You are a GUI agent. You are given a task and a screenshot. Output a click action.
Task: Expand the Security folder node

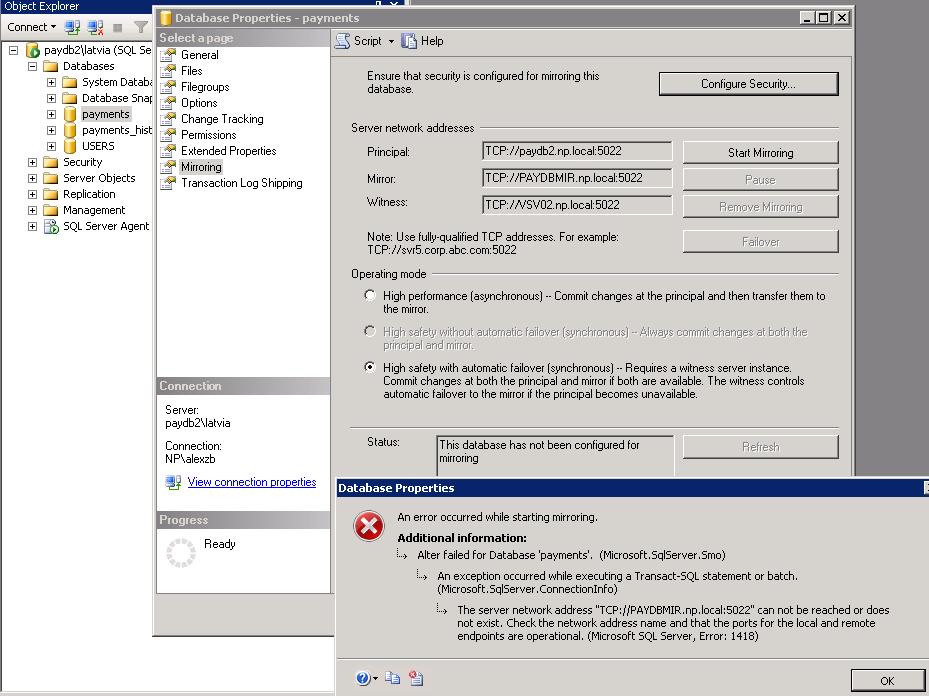point(33,162)
